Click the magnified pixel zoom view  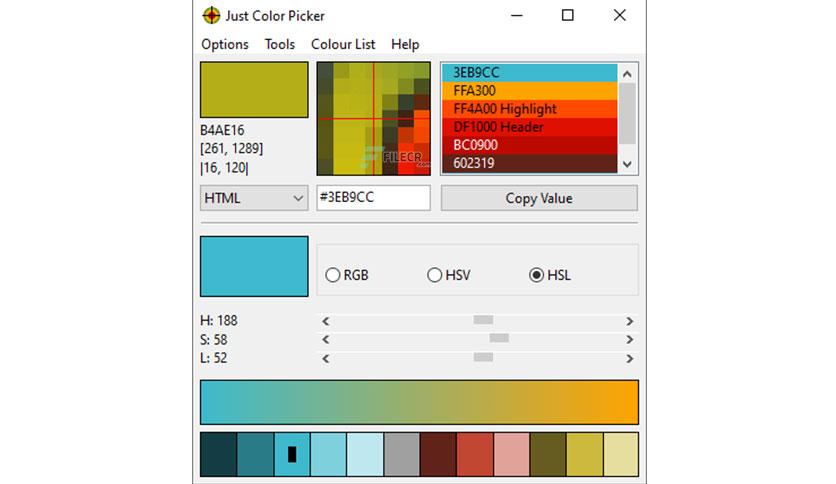coord(373,118)
